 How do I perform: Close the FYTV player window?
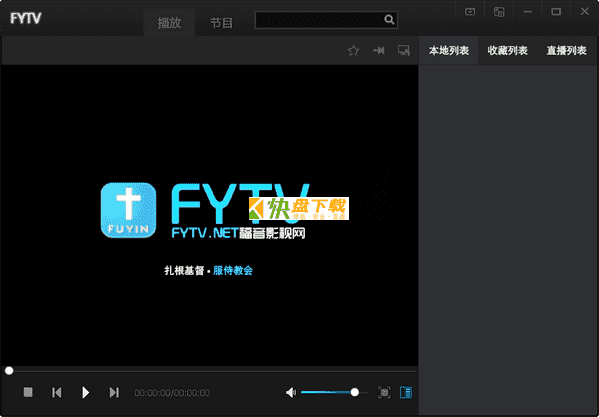[584, 11]
